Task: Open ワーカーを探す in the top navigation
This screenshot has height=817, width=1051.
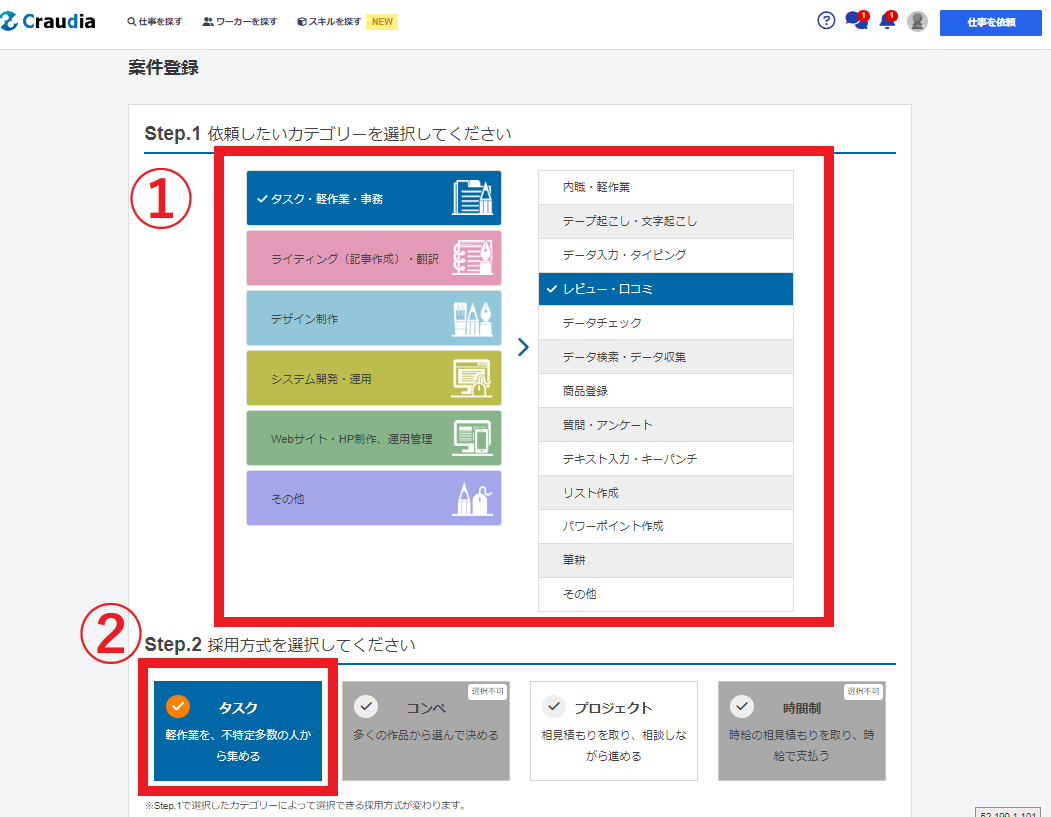Action: pos(240,22)
